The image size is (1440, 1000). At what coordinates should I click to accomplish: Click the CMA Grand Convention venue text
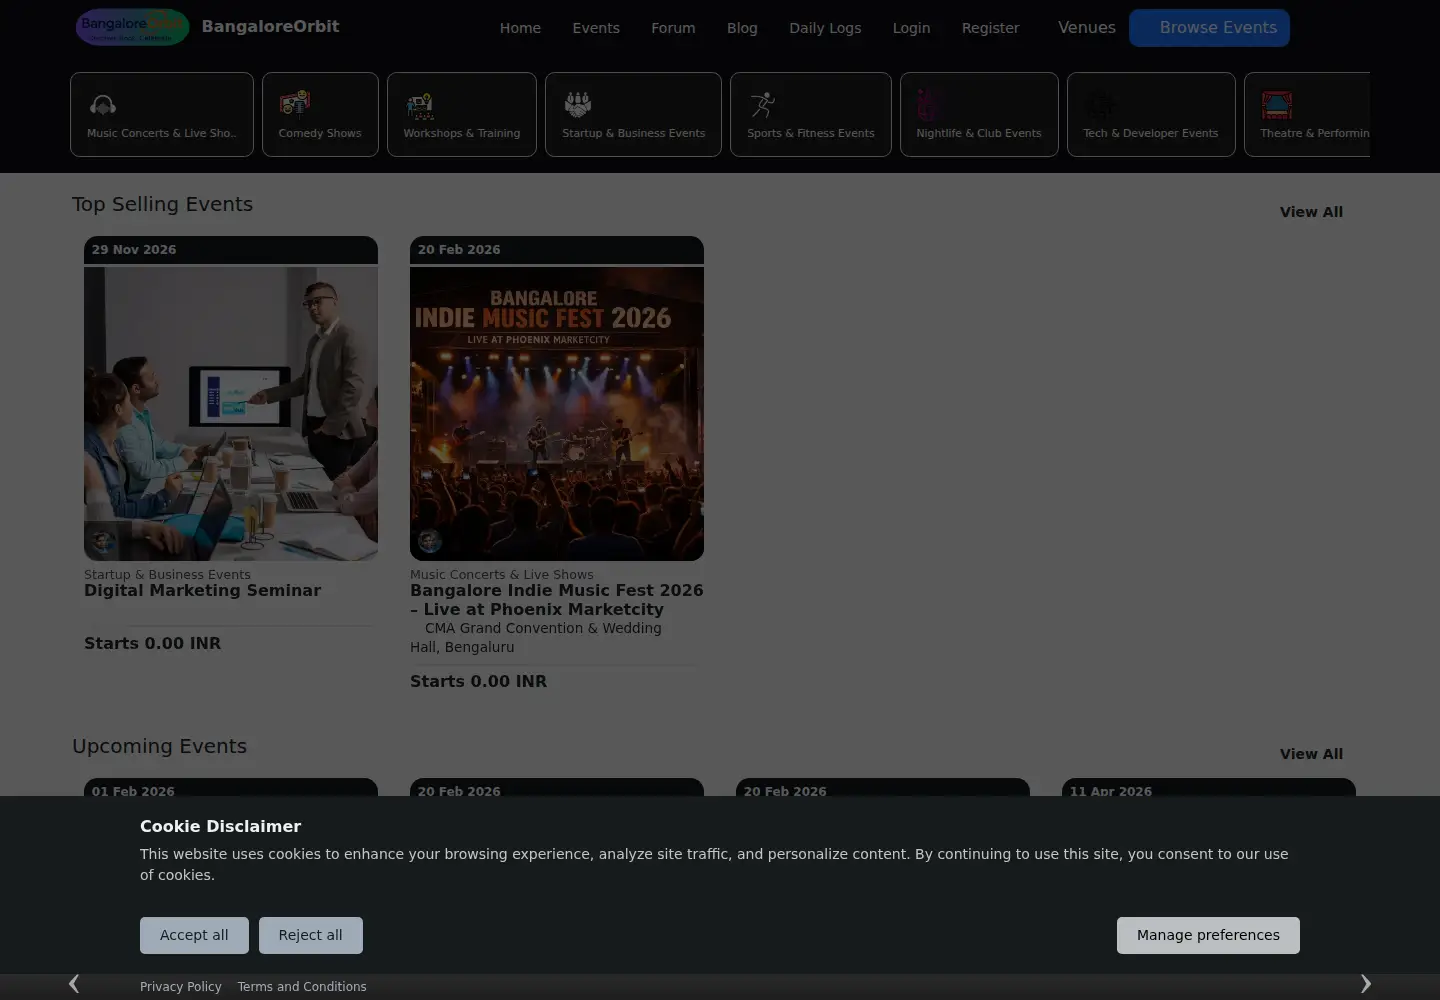(538, 637)
